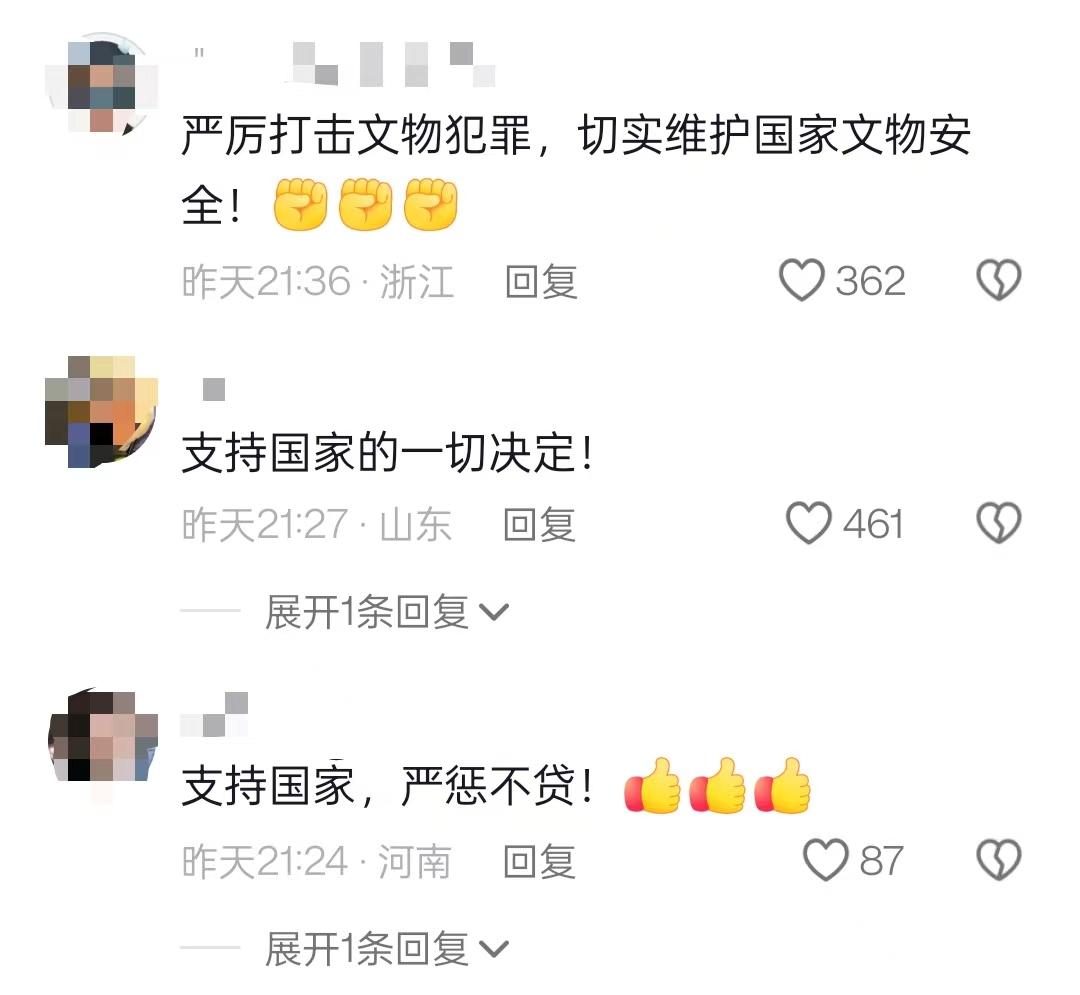
Task: Tap broken heart on Shandong comment
Action: 999,523
